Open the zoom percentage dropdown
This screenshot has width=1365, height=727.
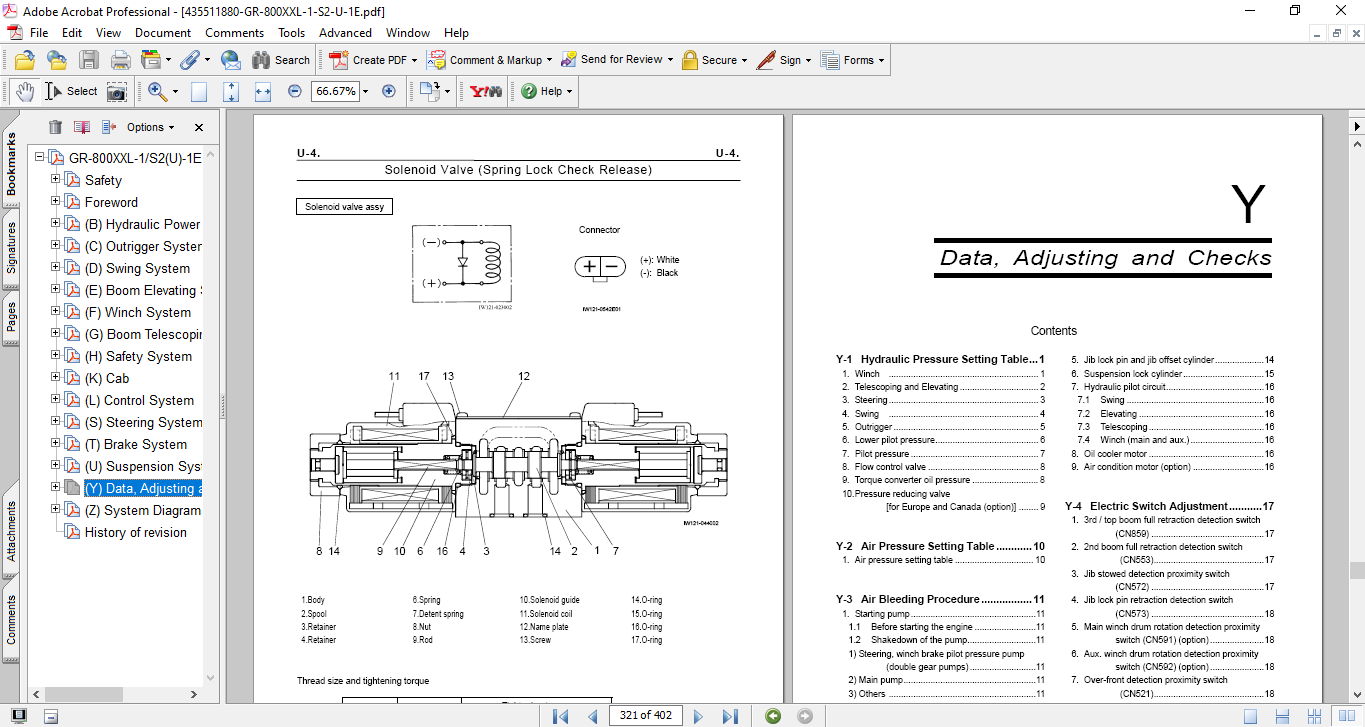(x=365, y=91)
